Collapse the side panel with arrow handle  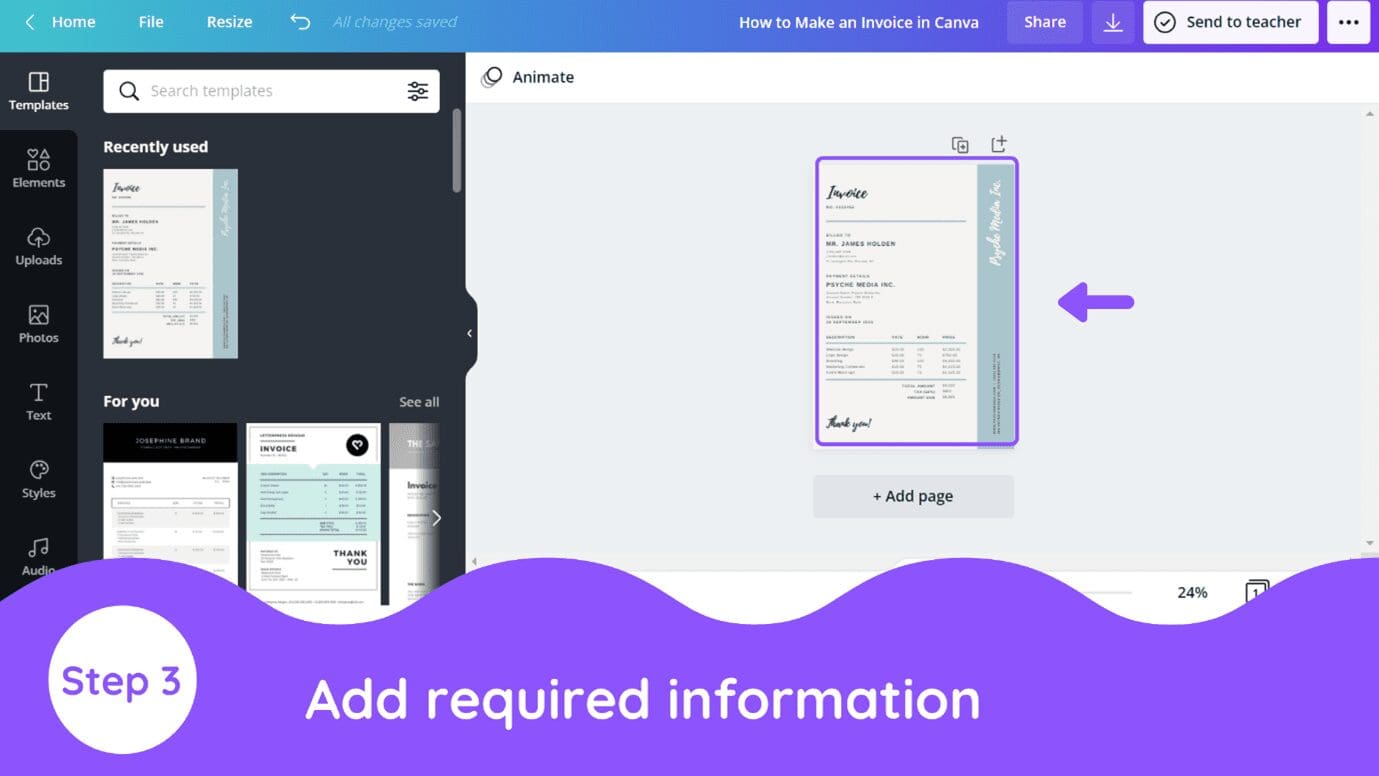click(x=470, y=334)
